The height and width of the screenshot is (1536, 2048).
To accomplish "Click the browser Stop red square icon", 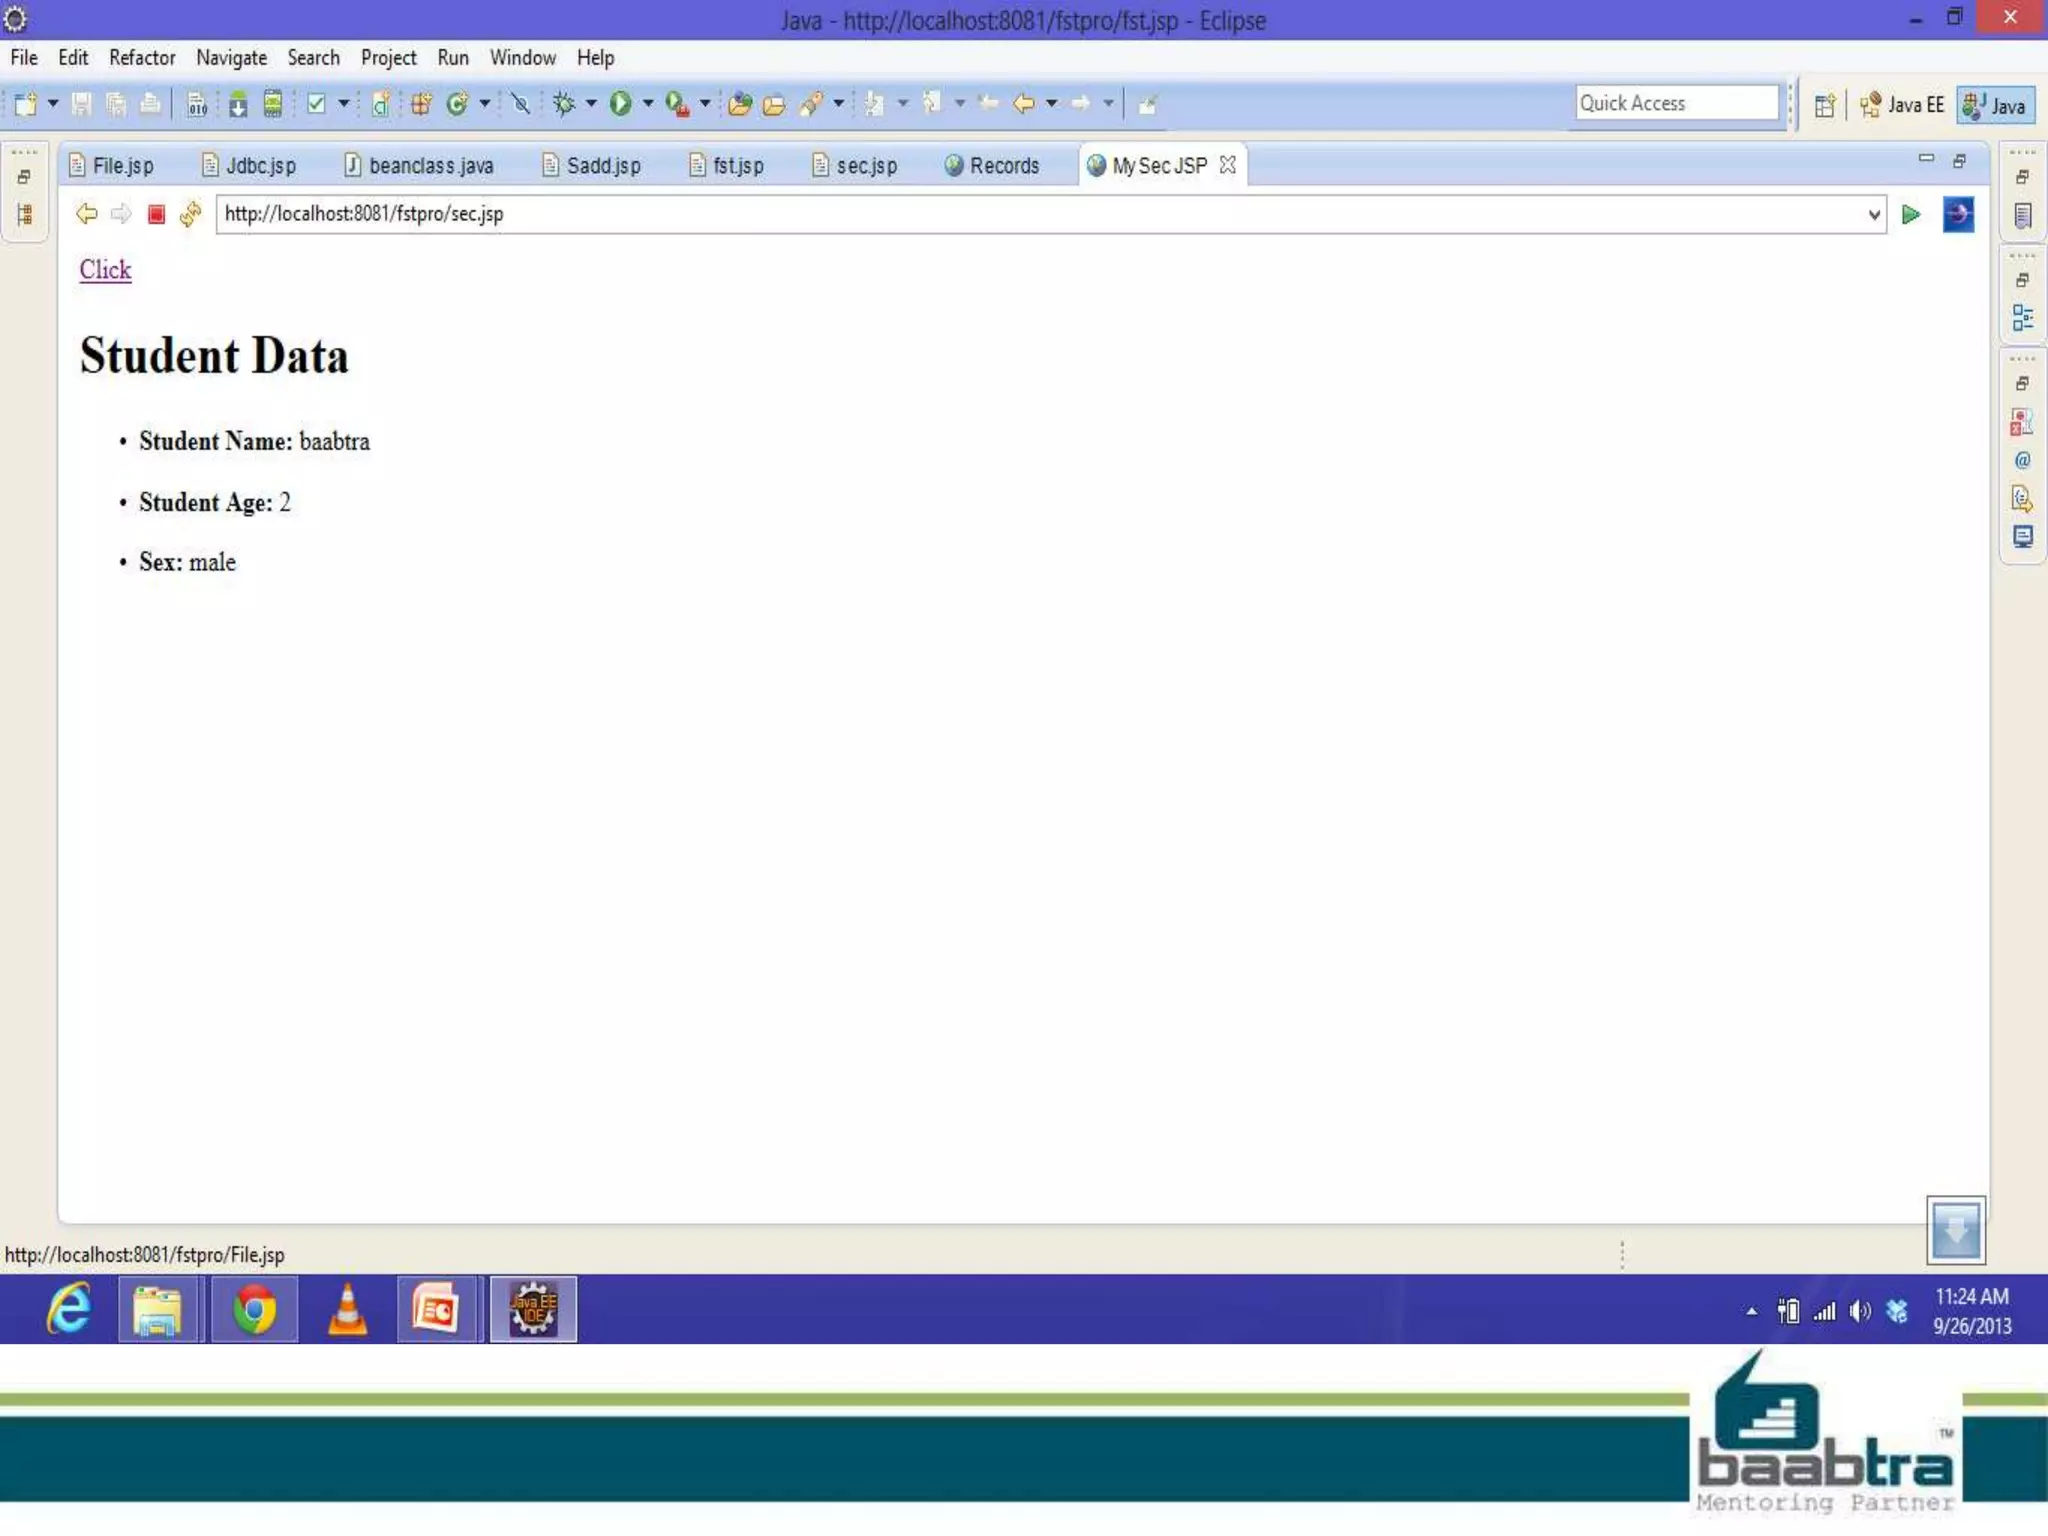I will [x=156, y=214].
